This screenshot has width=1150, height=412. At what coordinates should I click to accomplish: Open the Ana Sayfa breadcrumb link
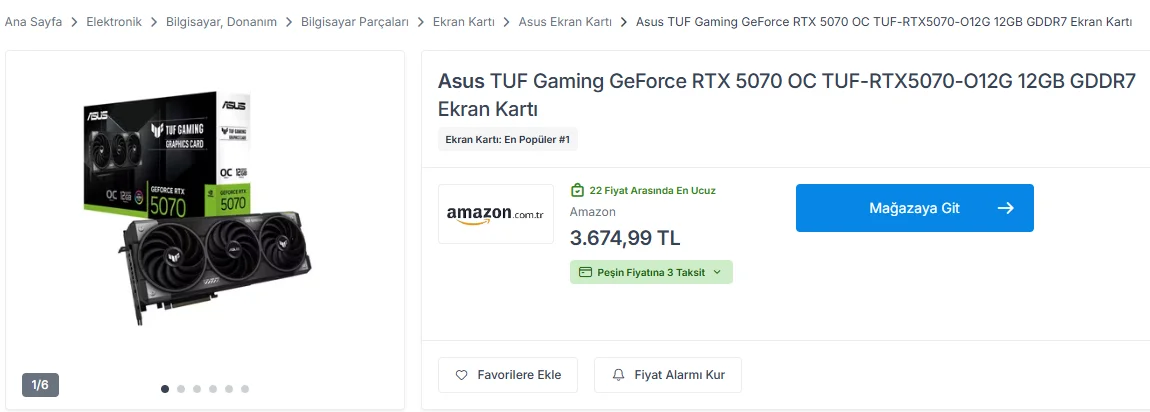point(33,22)
